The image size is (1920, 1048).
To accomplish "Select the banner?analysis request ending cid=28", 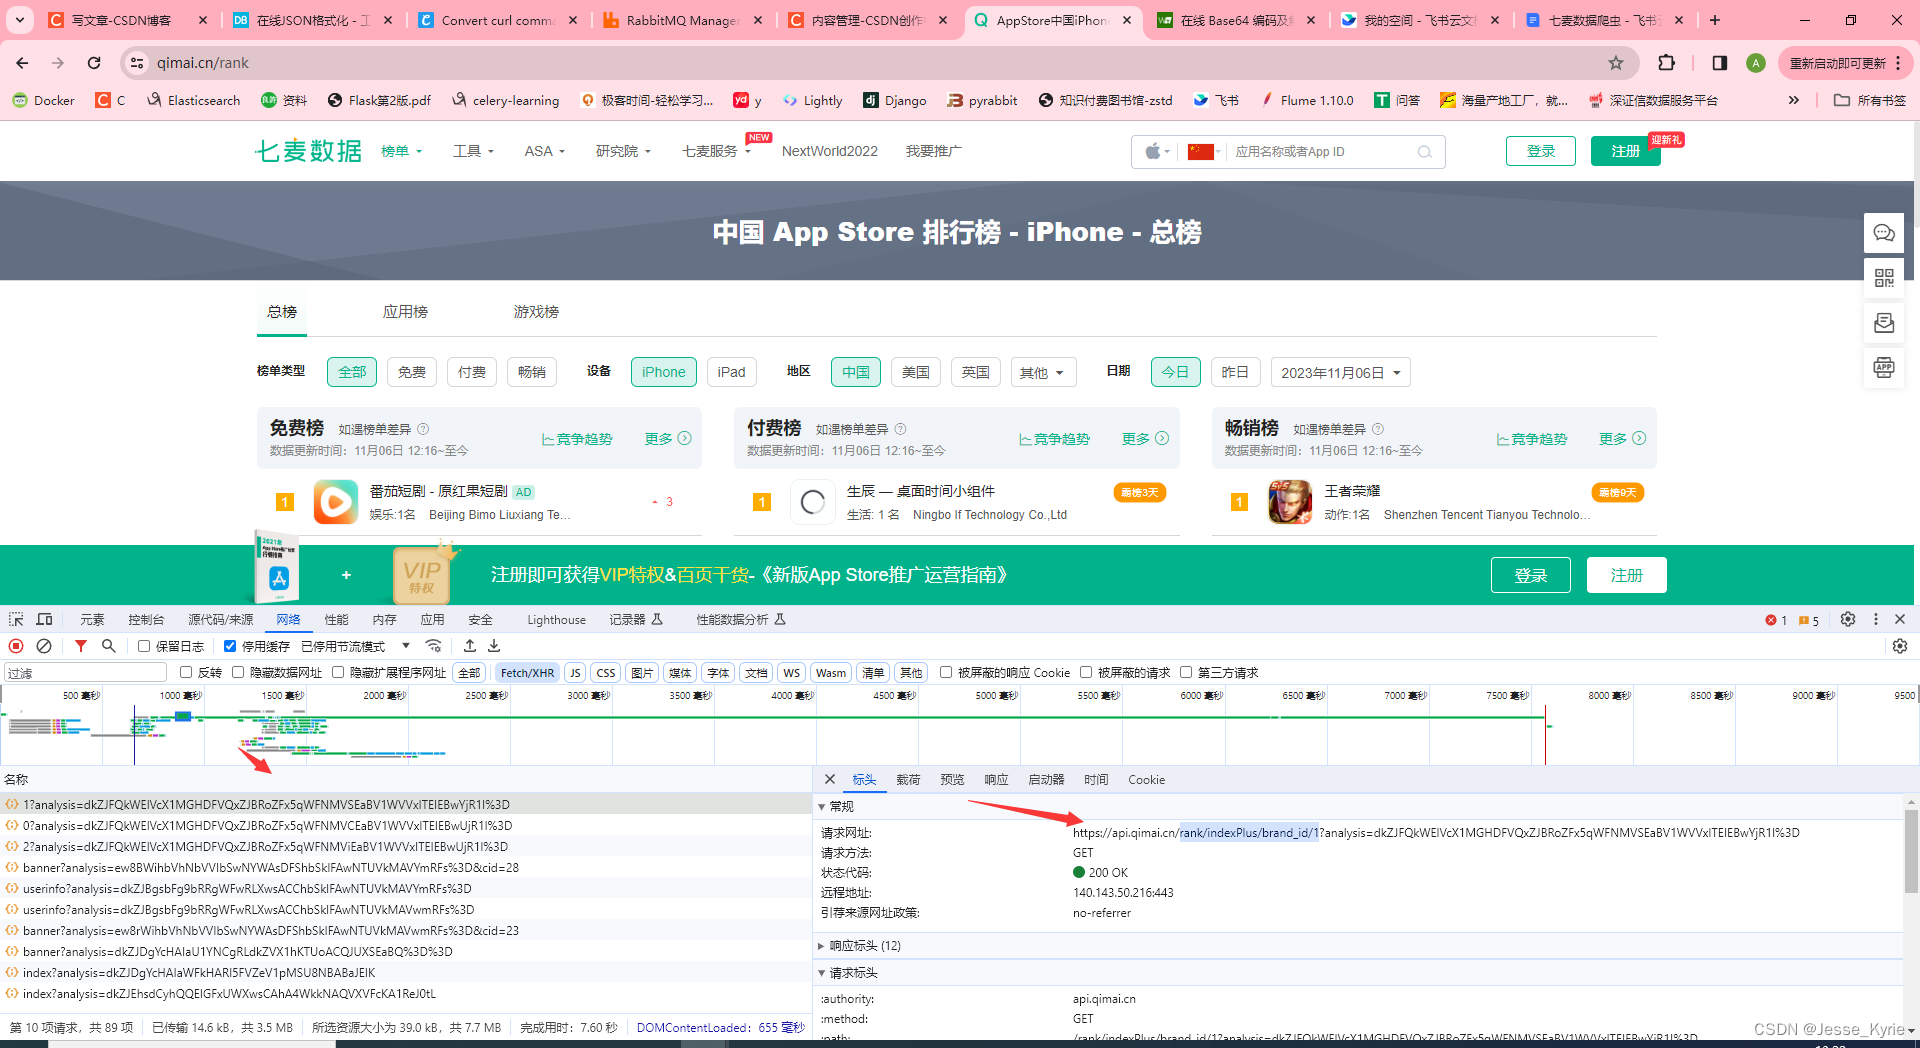I will (x=270, y=867).
